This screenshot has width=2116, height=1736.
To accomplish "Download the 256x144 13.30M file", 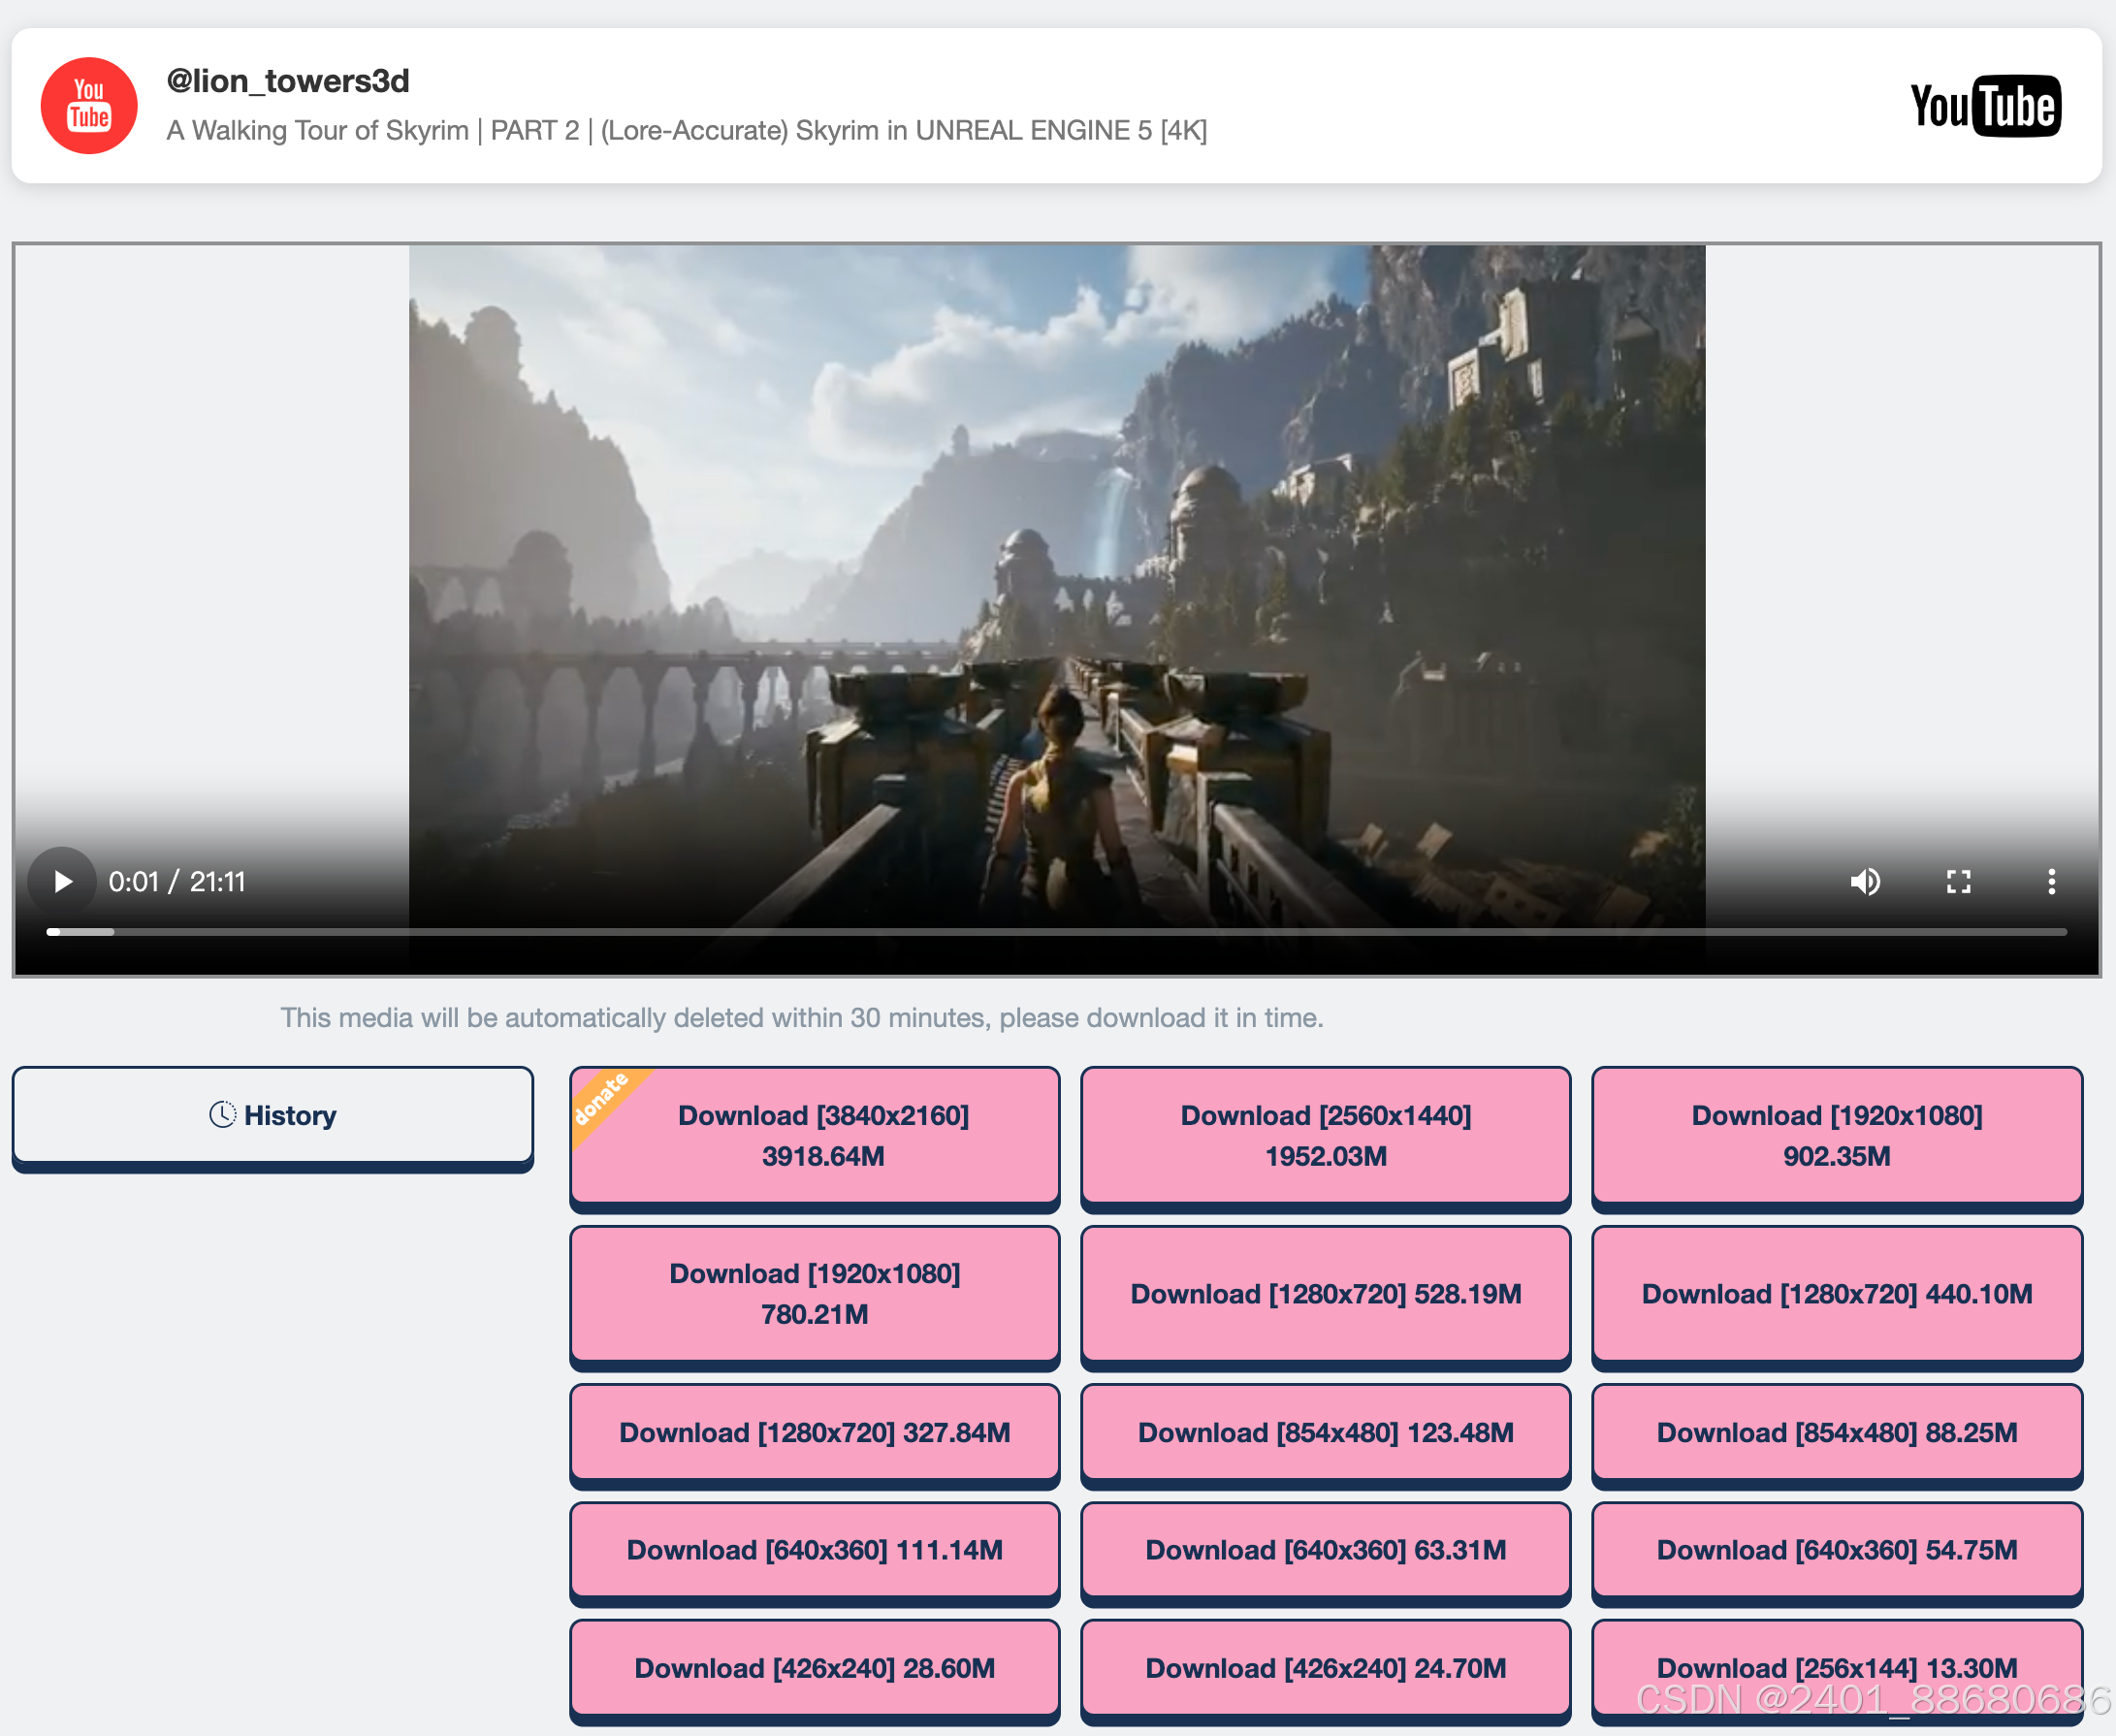I will coord(1836,1667).
